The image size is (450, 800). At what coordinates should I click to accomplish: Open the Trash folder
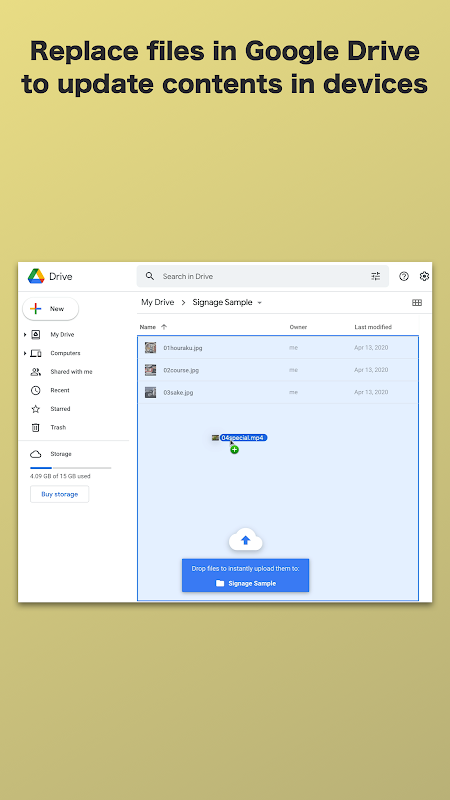48,428
